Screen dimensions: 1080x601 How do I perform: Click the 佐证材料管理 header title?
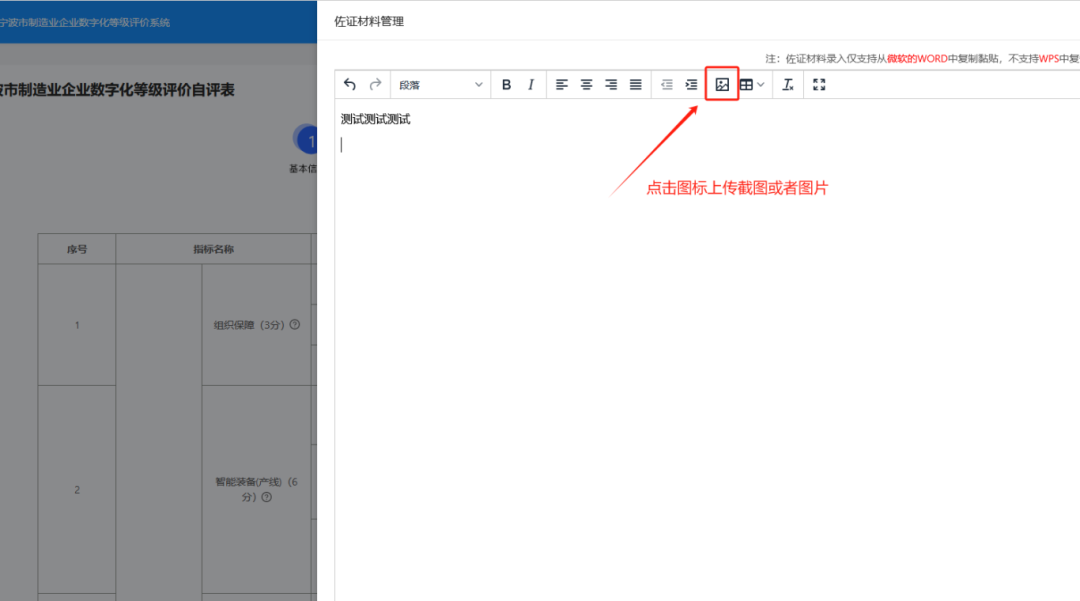(371, 20)
